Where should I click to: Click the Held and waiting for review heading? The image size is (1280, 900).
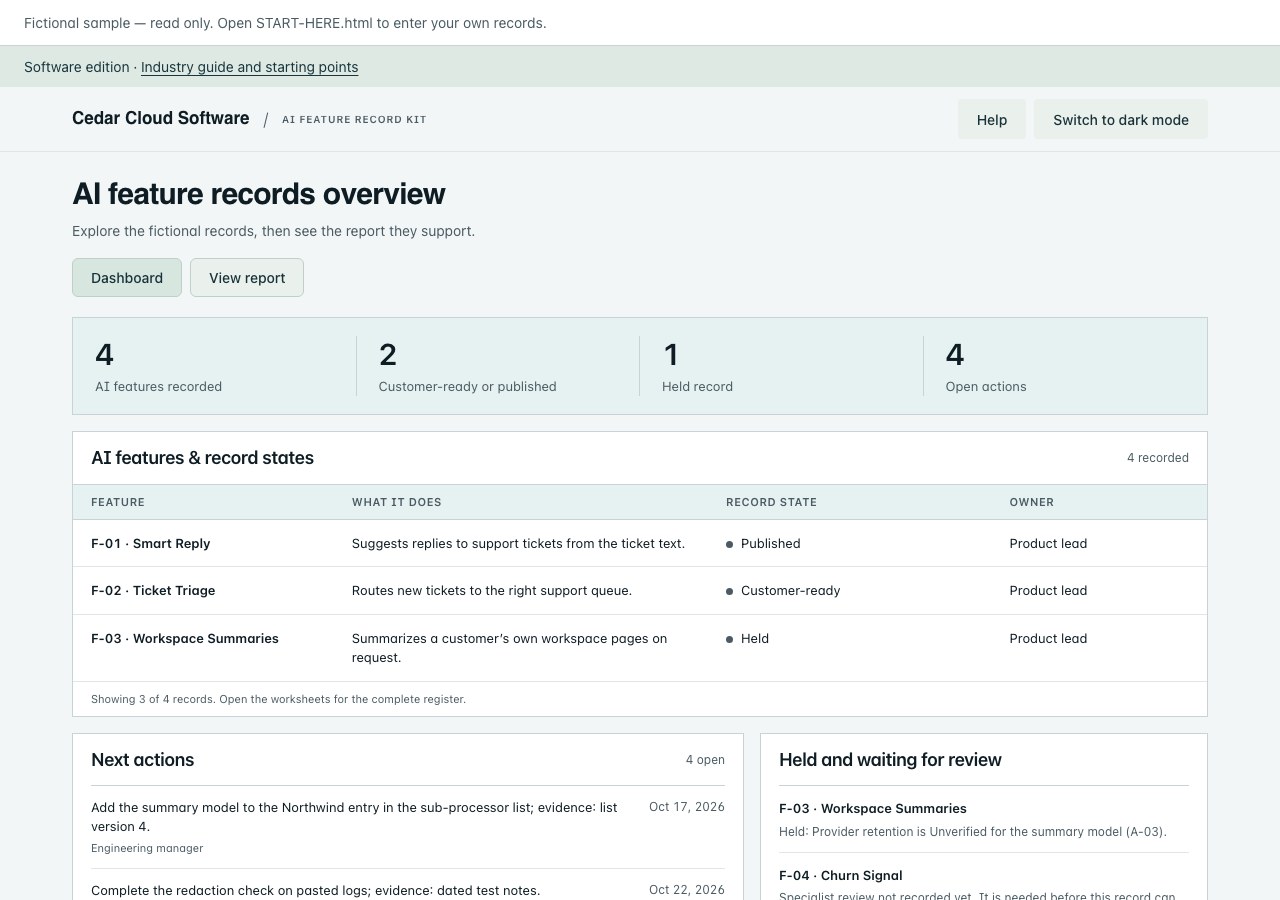[890, 760]
